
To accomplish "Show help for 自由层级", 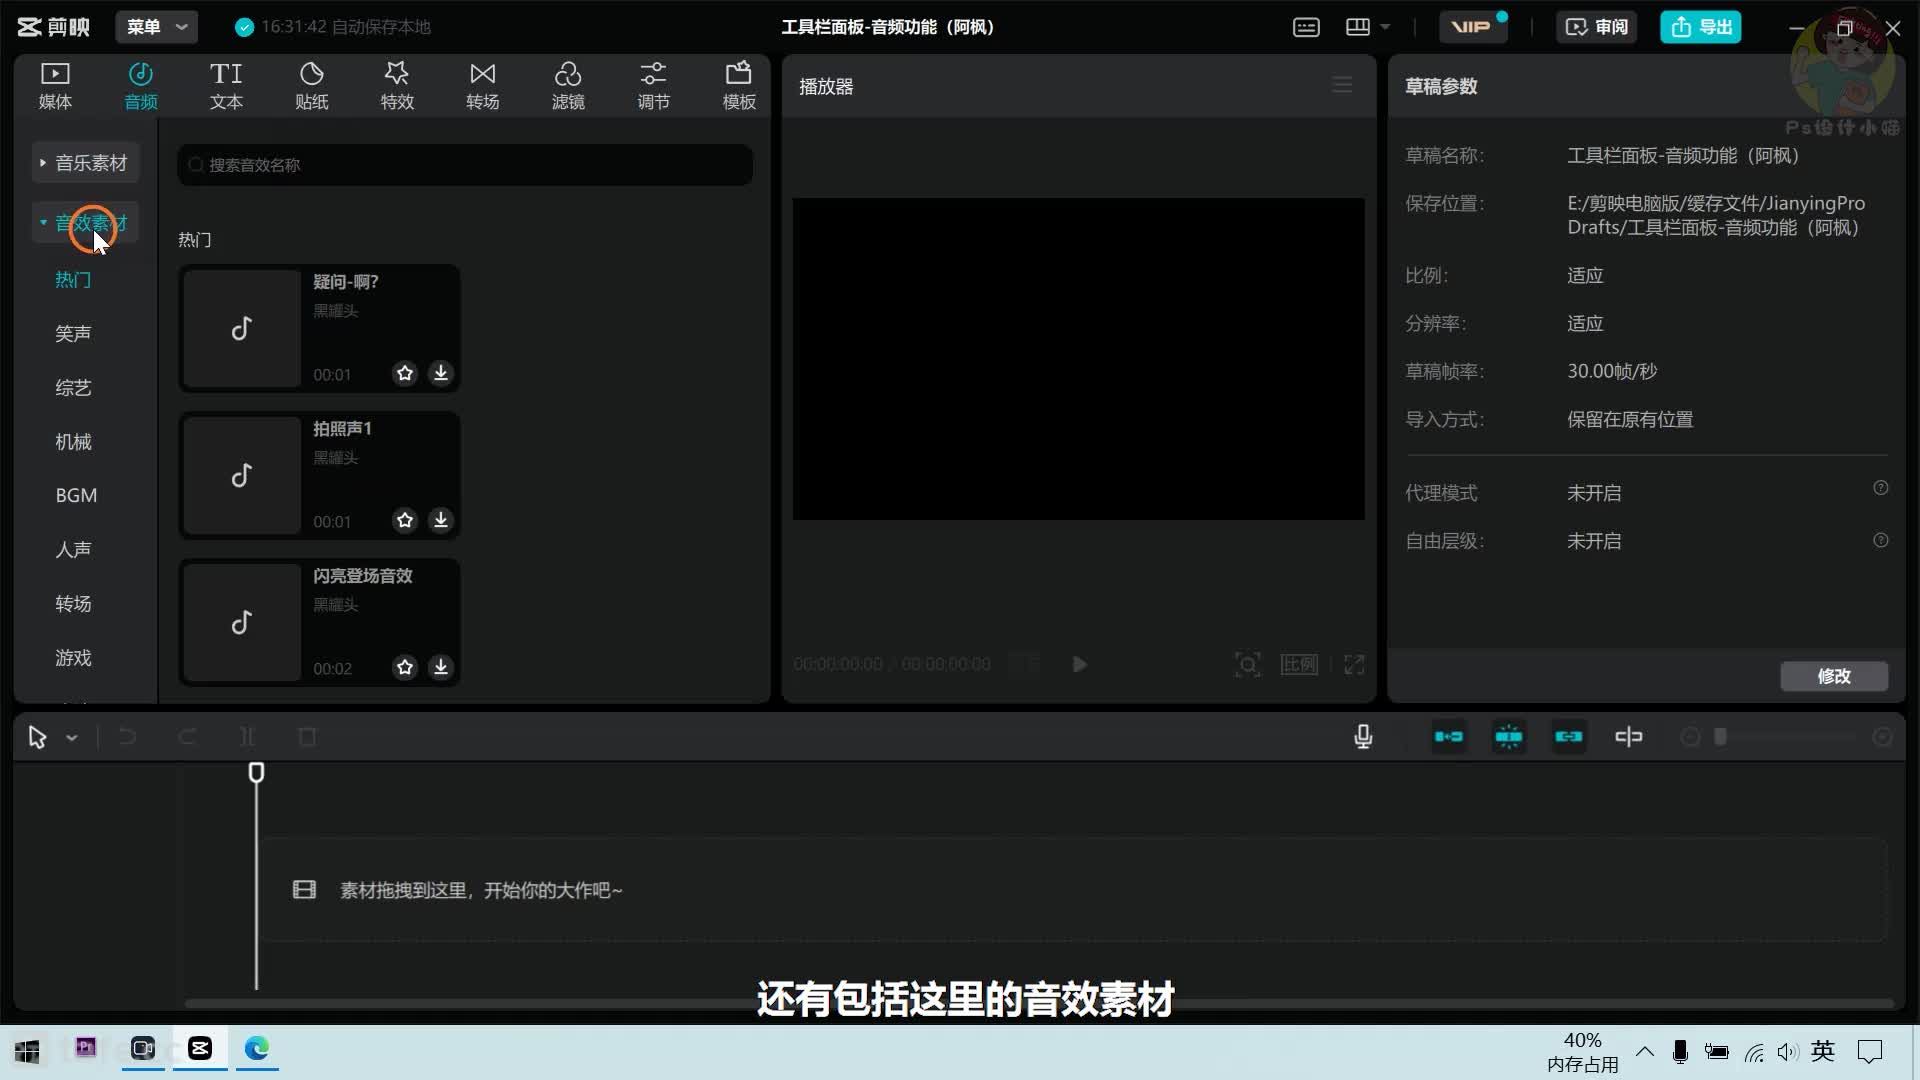I will tap(1881, 540).
